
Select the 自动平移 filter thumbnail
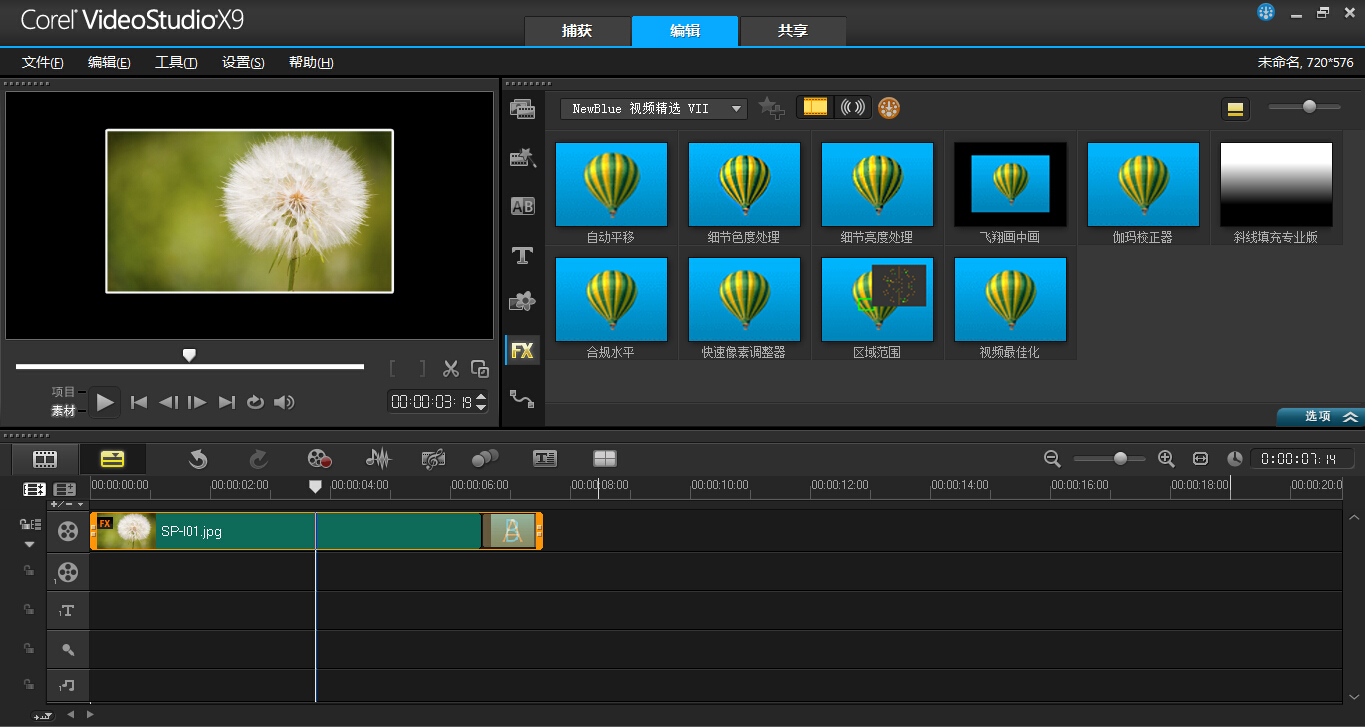click(611, 185)
